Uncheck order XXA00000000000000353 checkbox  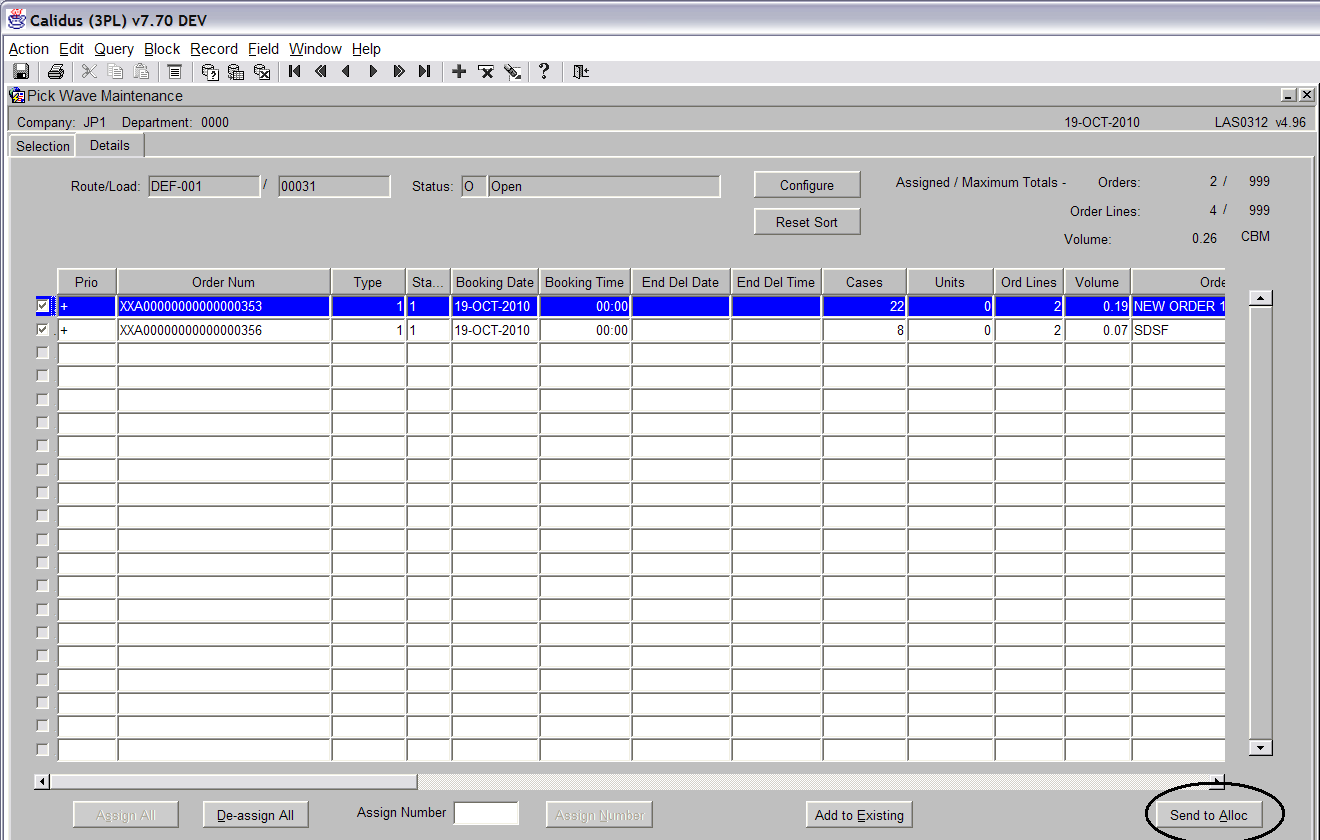pos(43,306)
